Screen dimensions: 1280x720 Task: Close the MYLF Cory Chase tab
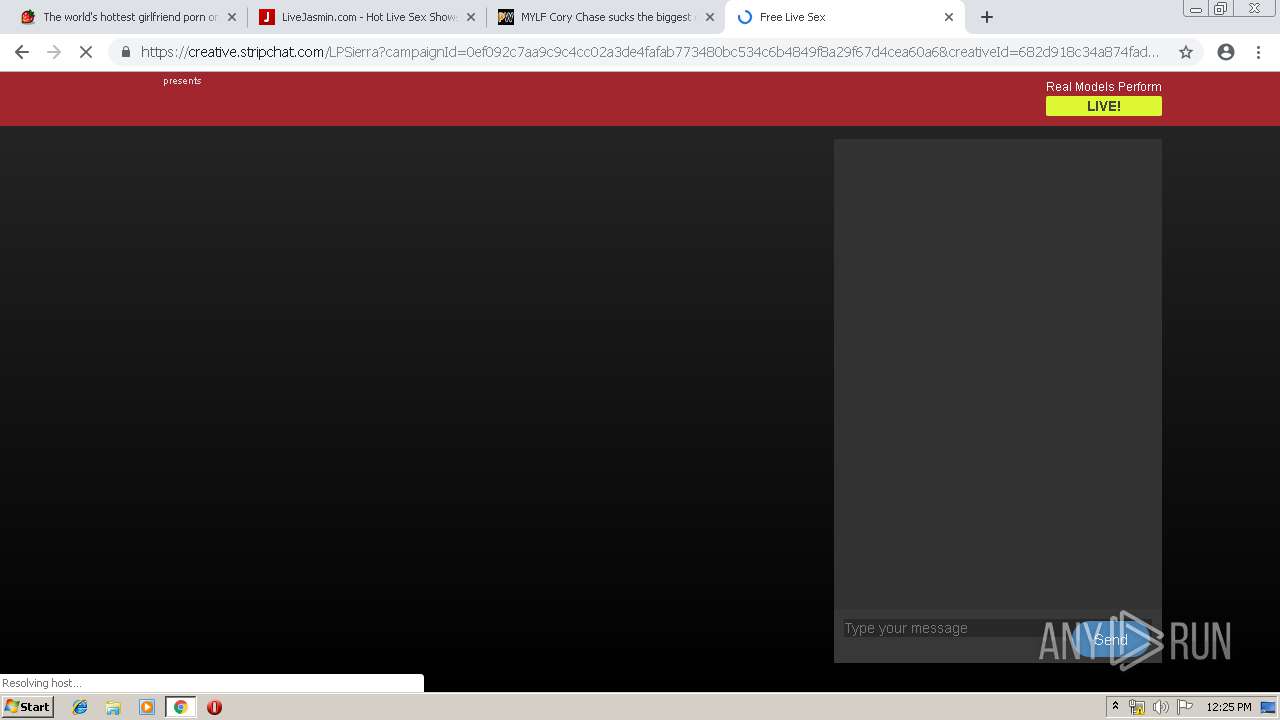click(x=710, y=17)
